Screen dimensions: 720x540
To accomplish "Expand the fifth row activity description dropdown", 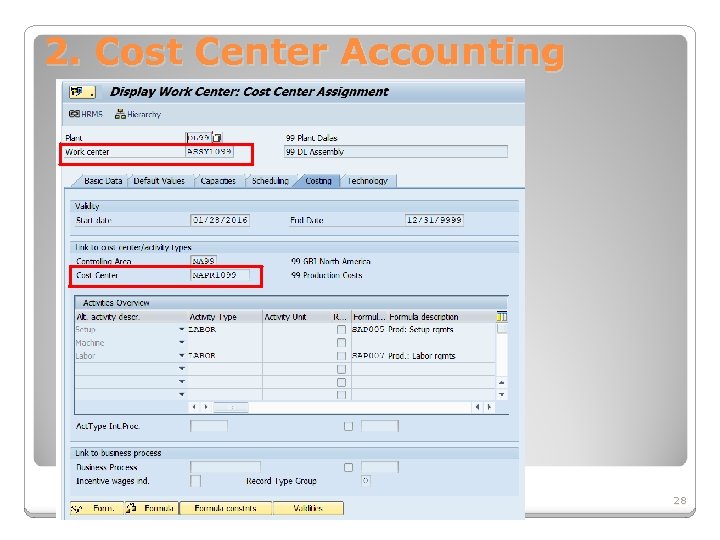I will coord(182,382).
